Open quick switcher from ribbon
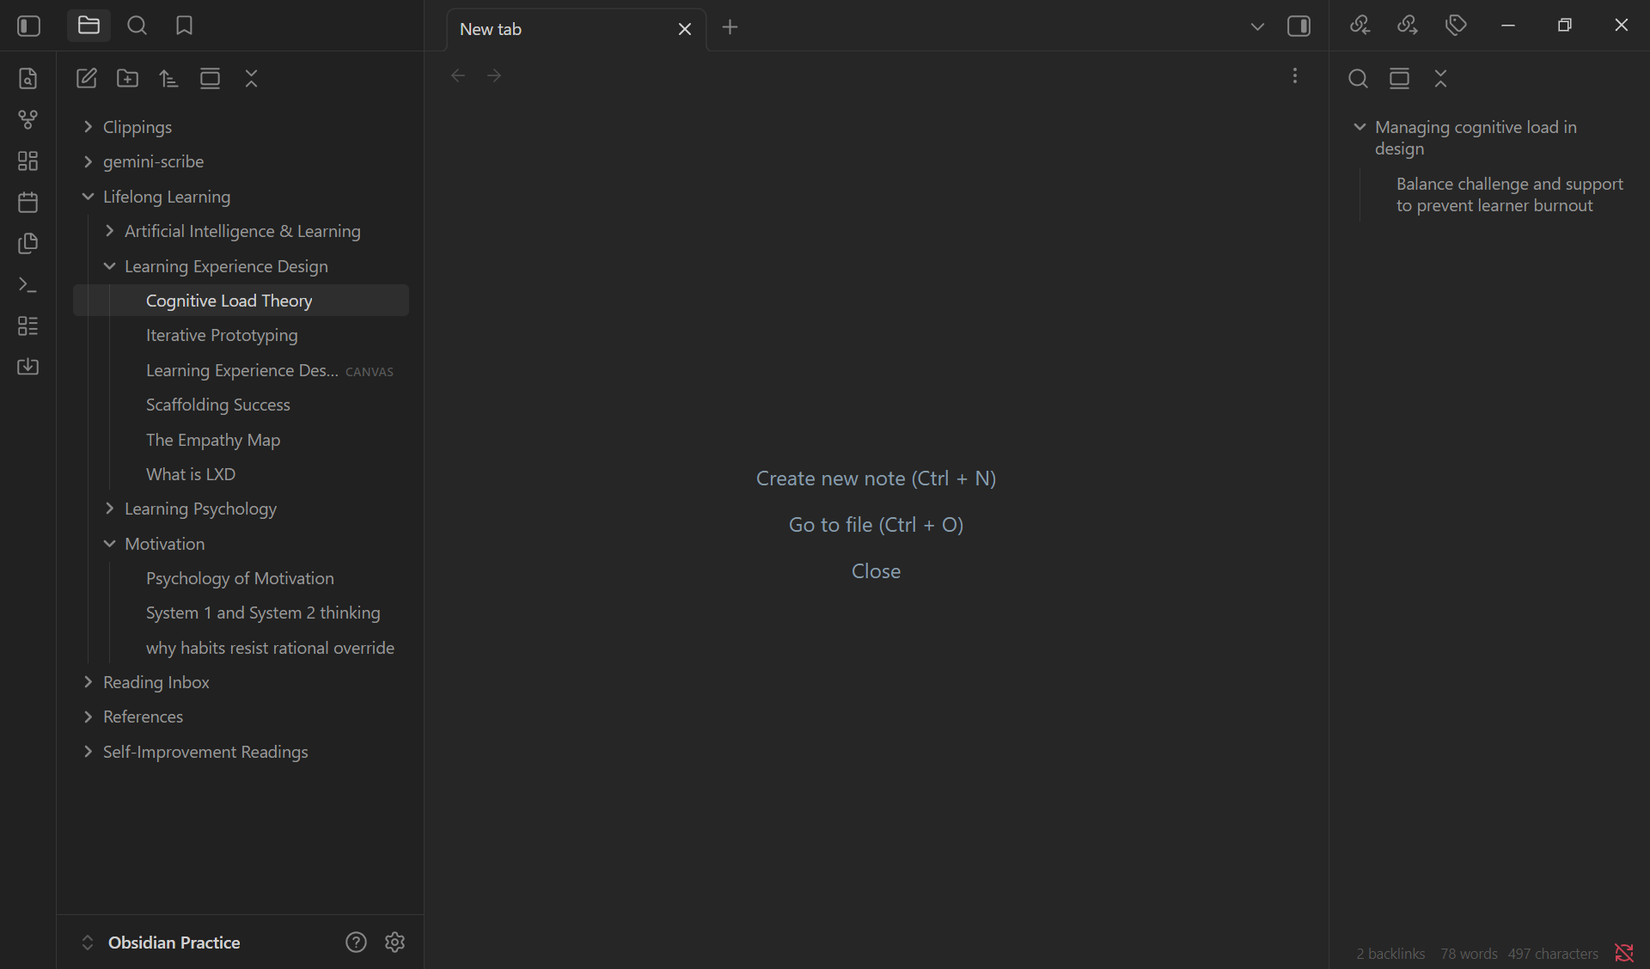This screenshot has width=1650, height=969. click(x=28, y=78)
